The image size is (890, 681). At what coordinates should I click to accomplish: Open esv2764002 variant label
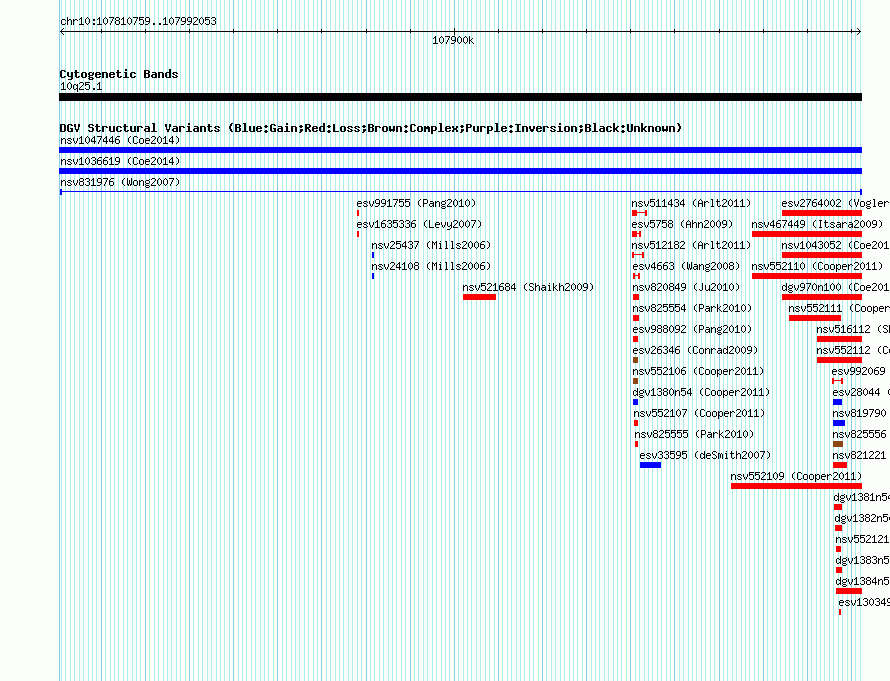(x=835, y=203)
